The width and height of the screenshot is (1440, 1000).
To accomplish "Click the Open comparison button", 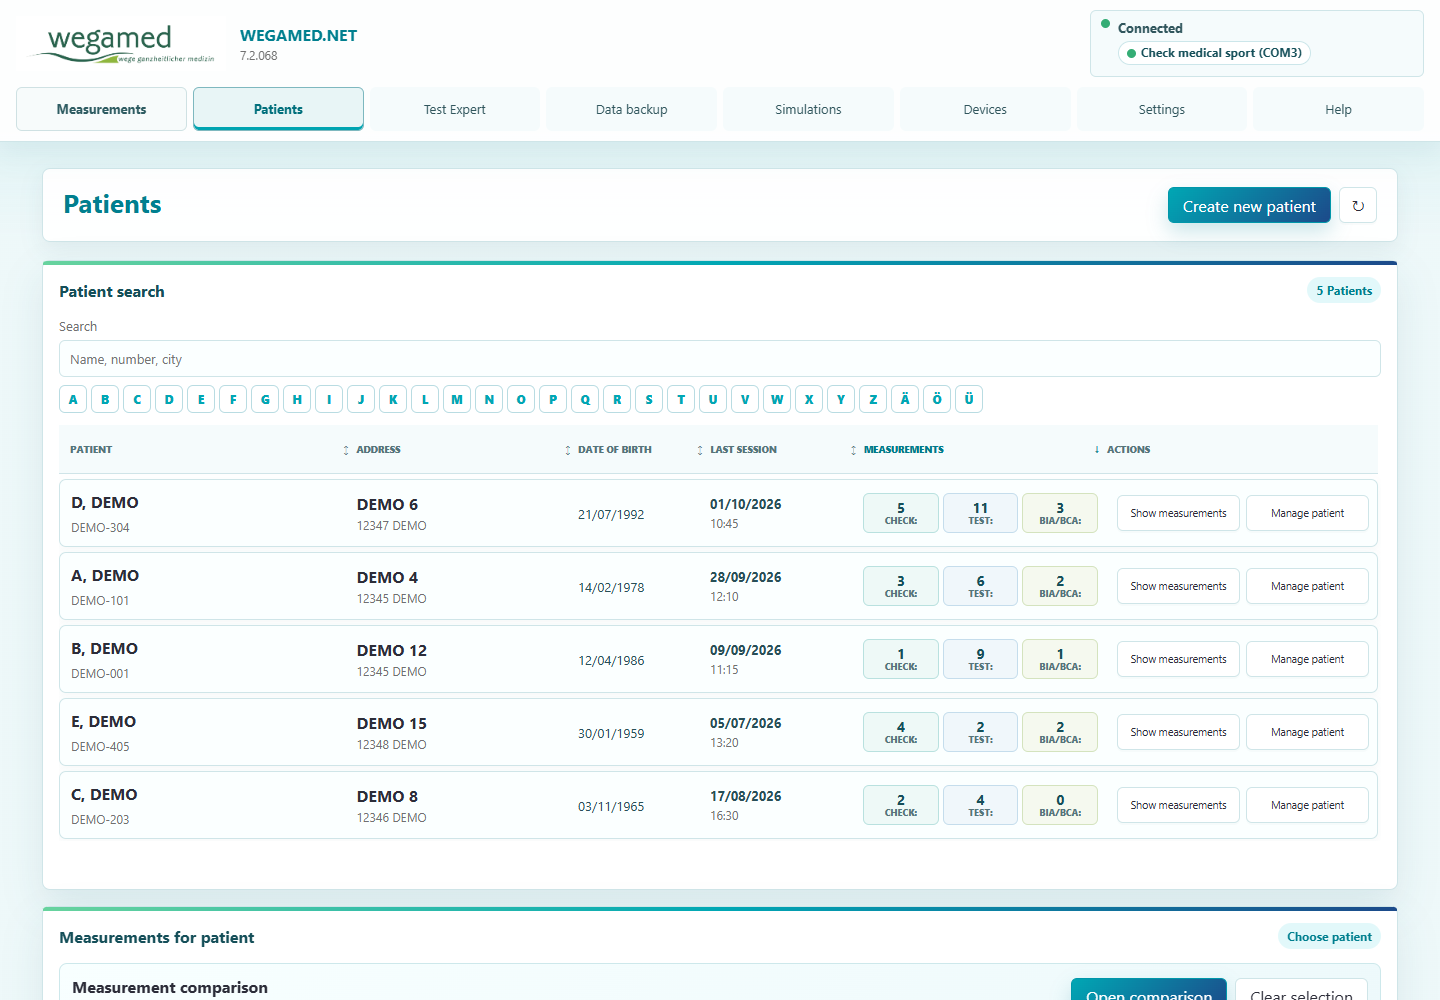I will [1149, 990].
